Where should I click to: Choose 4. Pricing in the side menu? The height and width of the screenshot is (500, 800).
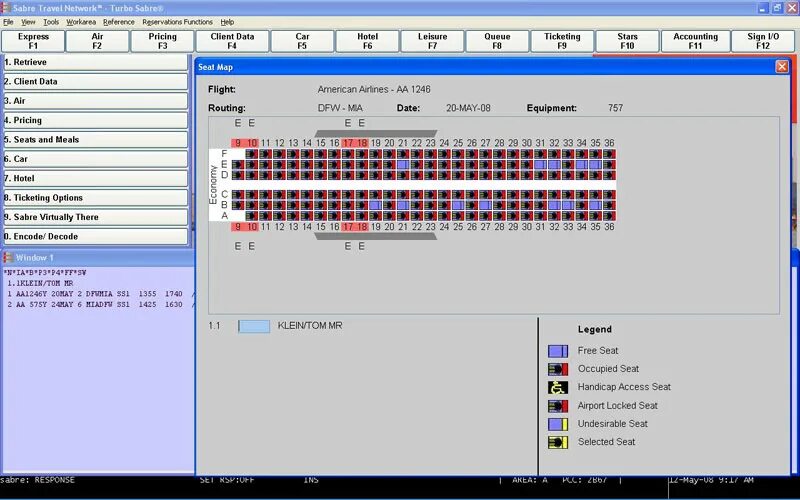click(x=96, y=120)
